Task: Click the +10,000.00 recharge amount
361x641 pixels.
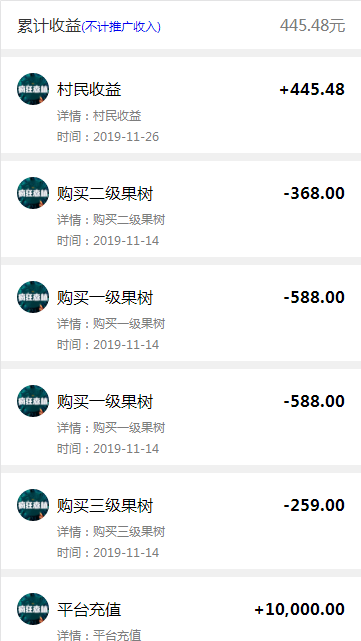Action: 299,610
